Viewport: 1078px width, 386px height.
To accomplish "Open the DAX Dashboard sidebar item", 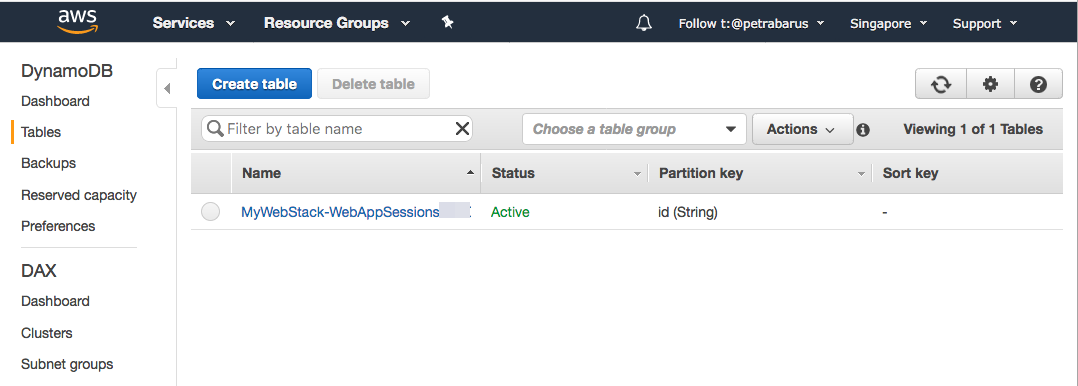I will pos(55,301).
